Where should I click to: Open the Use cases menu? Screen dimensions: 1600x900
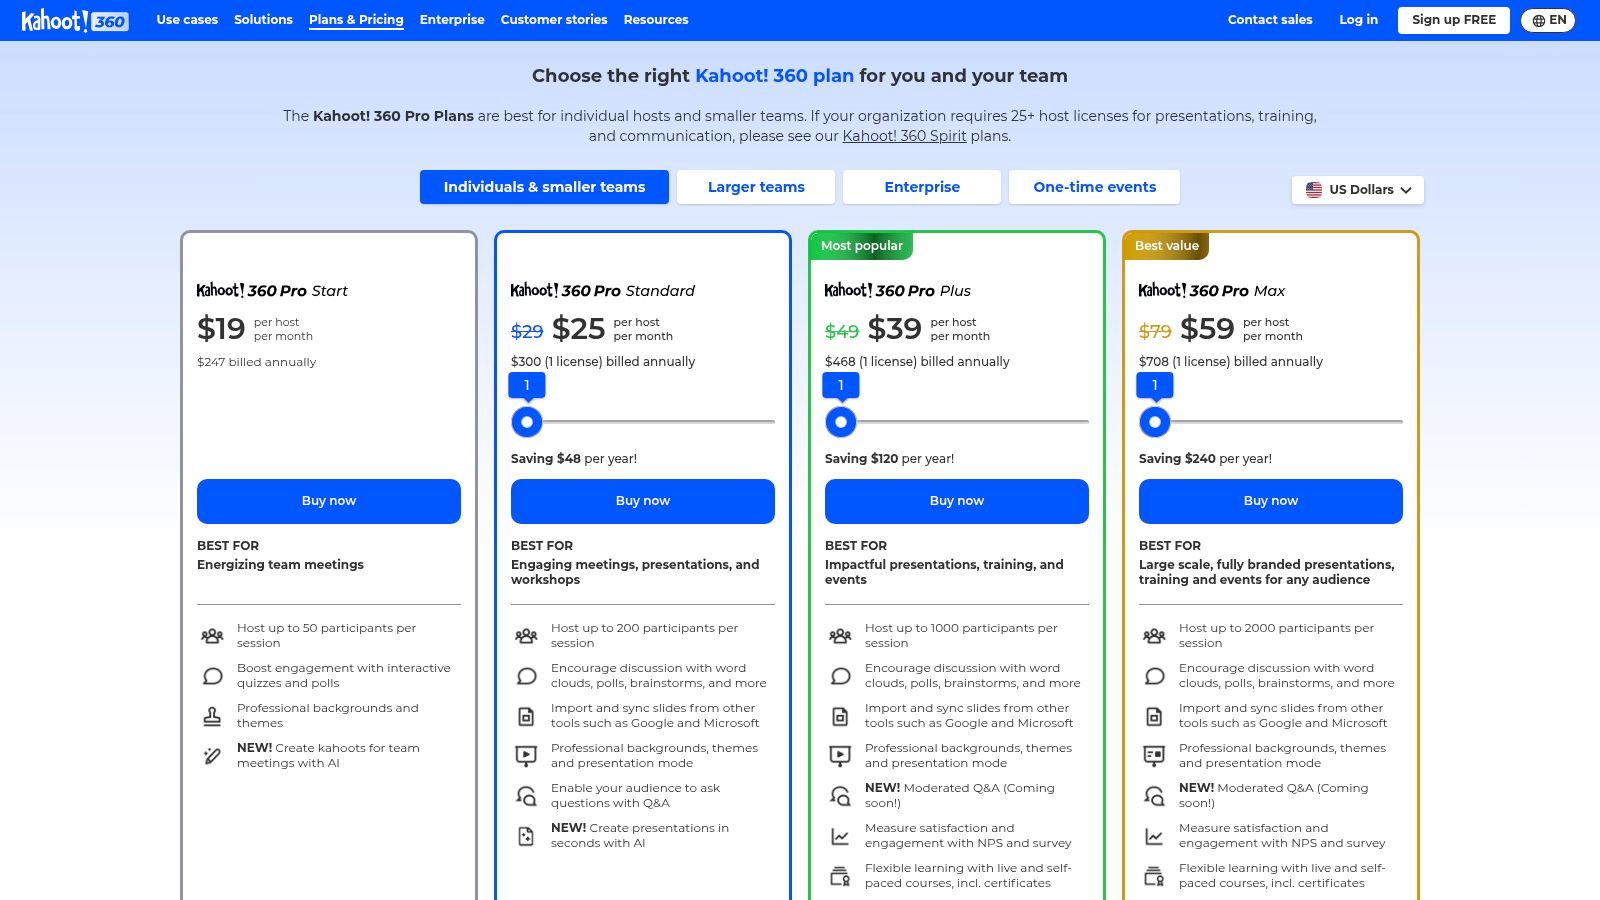(x=187, y=20)
